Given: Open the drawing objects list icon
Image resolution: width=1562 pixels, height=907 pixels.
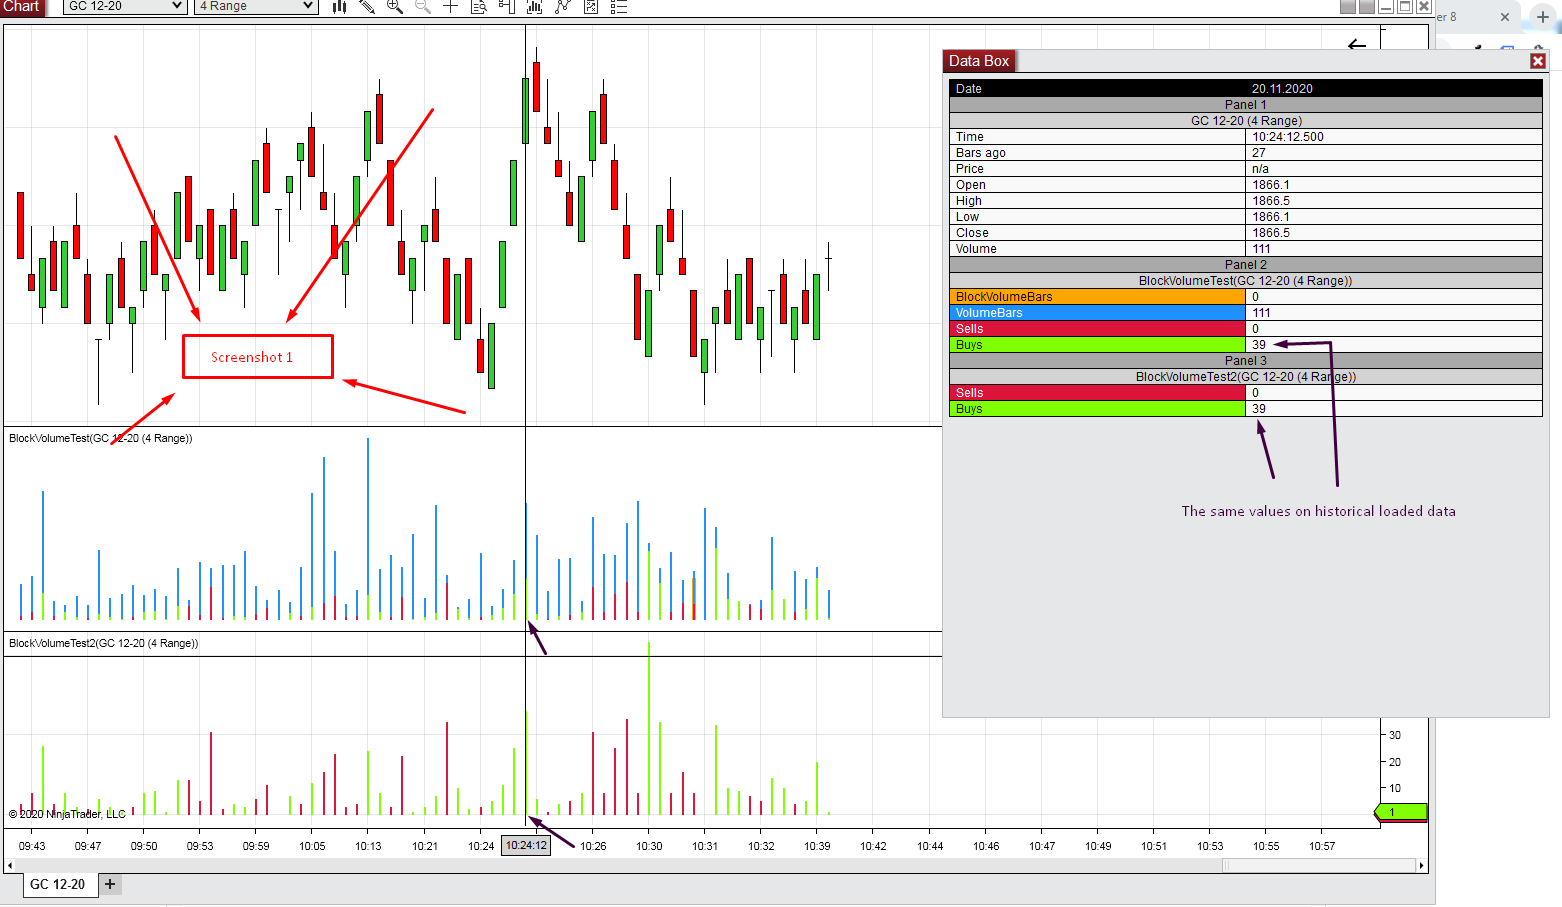Looking at the screenshot, I should (619, 7).
